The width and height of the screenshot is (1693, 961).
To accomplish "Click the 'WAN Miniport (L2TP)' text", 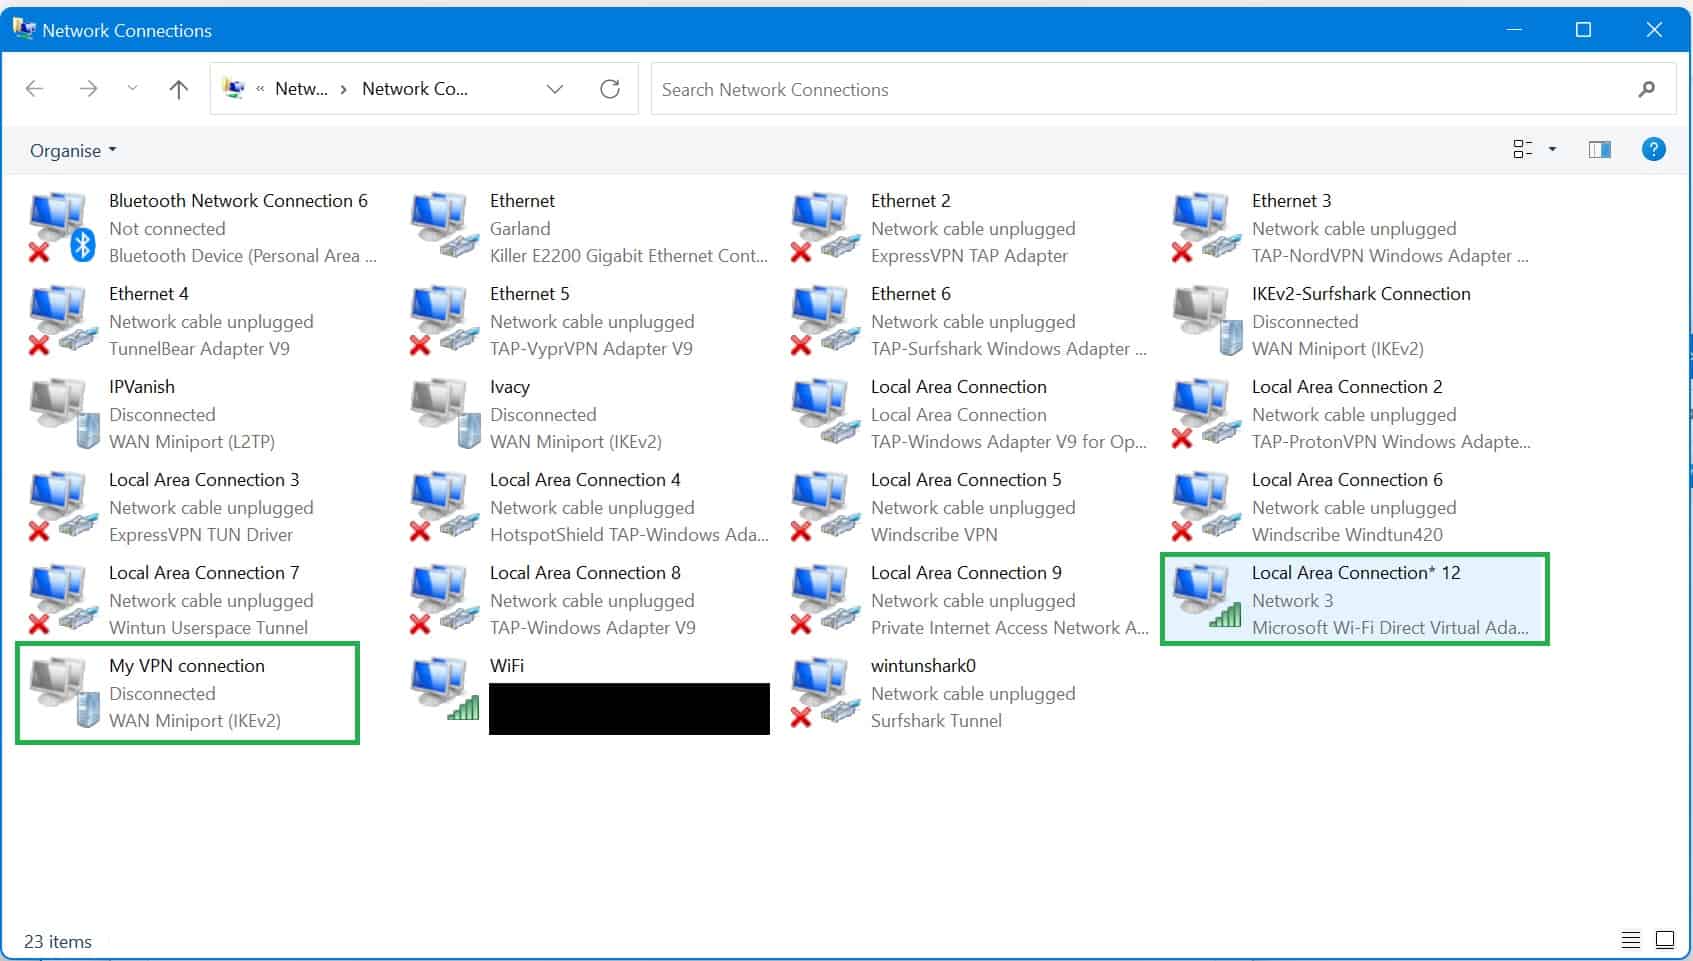I will tap(192, 442).
